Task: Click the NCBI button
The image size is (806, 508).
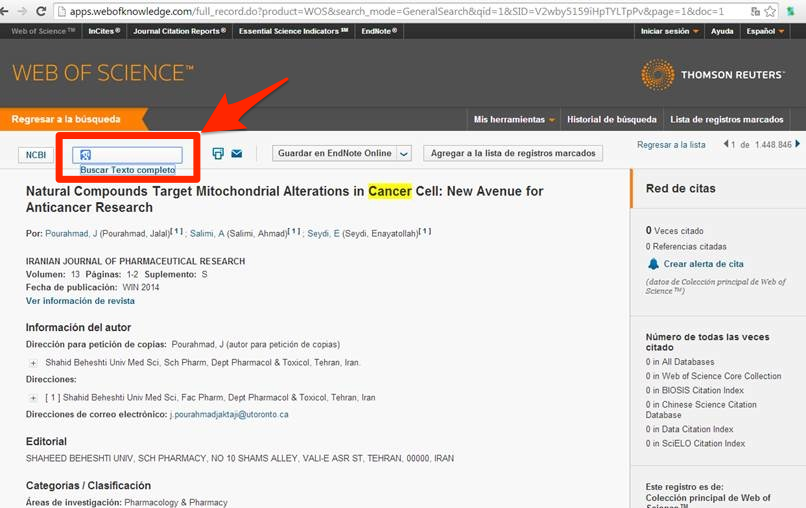Action: 36,155
